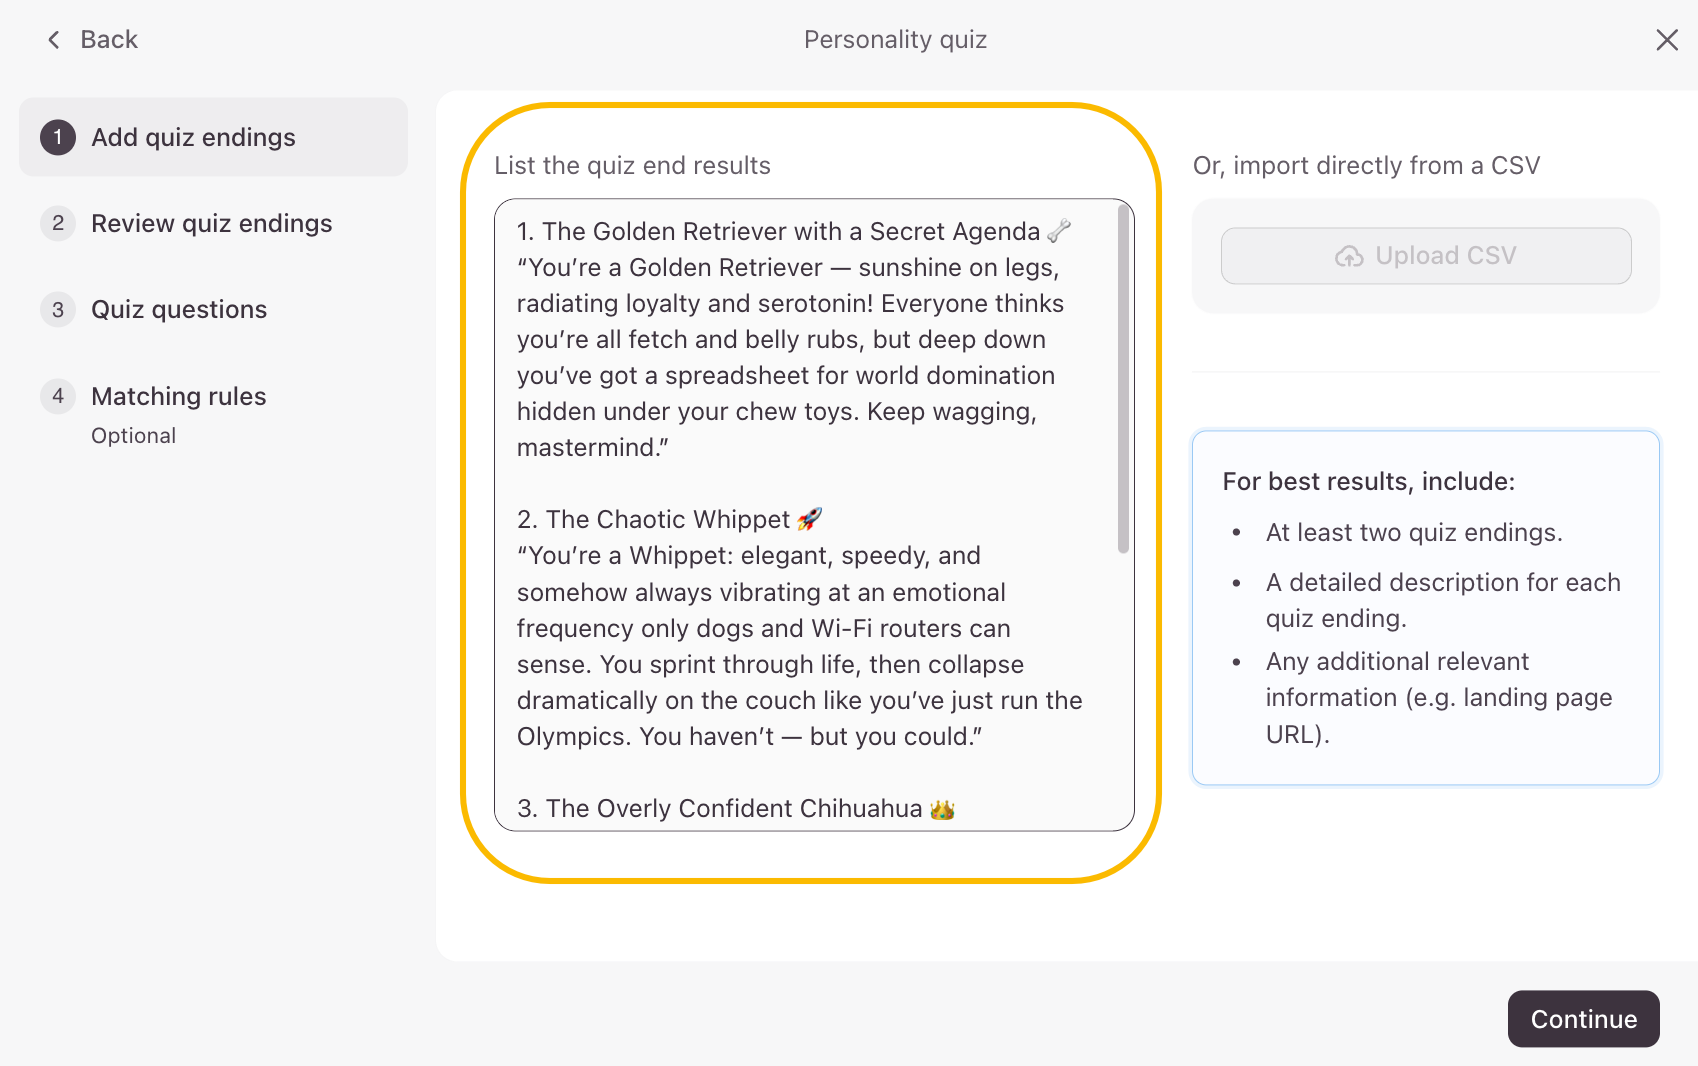The height and width of the screenshot is (1066, 1698).
Task: Go to Review quiz endings step
Action: [x=211, y=223]
